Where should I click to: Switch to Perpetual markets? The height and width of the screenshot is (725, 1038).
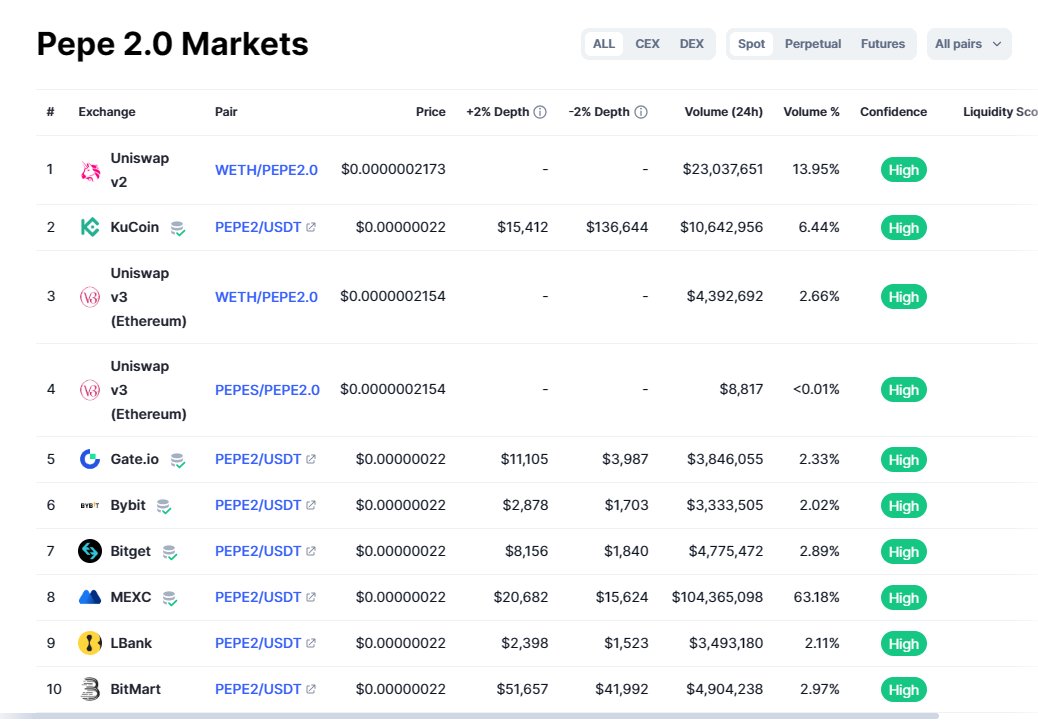(813, 44)
